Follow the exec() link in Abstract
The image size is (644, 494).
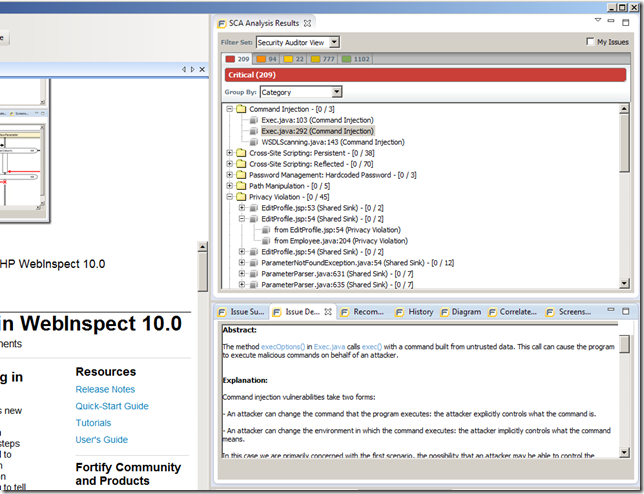click(372, 347)
